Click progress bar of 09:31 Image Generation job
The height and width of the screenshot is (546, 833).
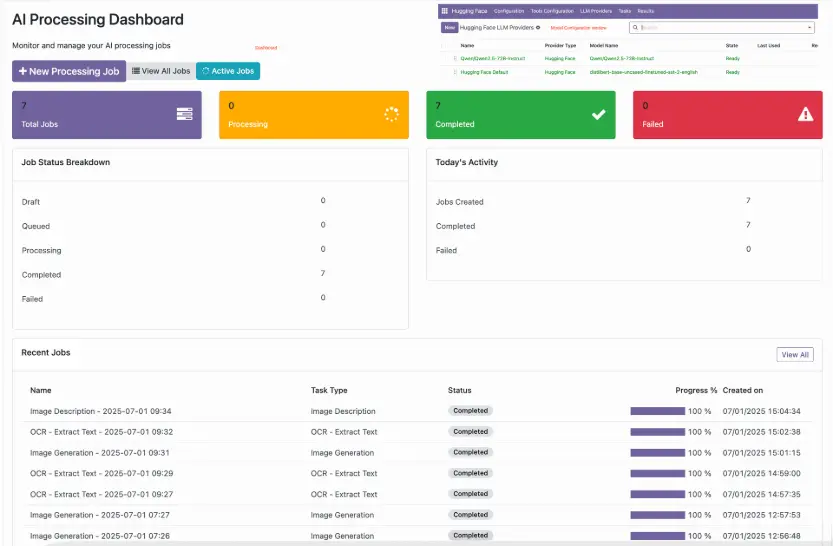tap(658, 453)
